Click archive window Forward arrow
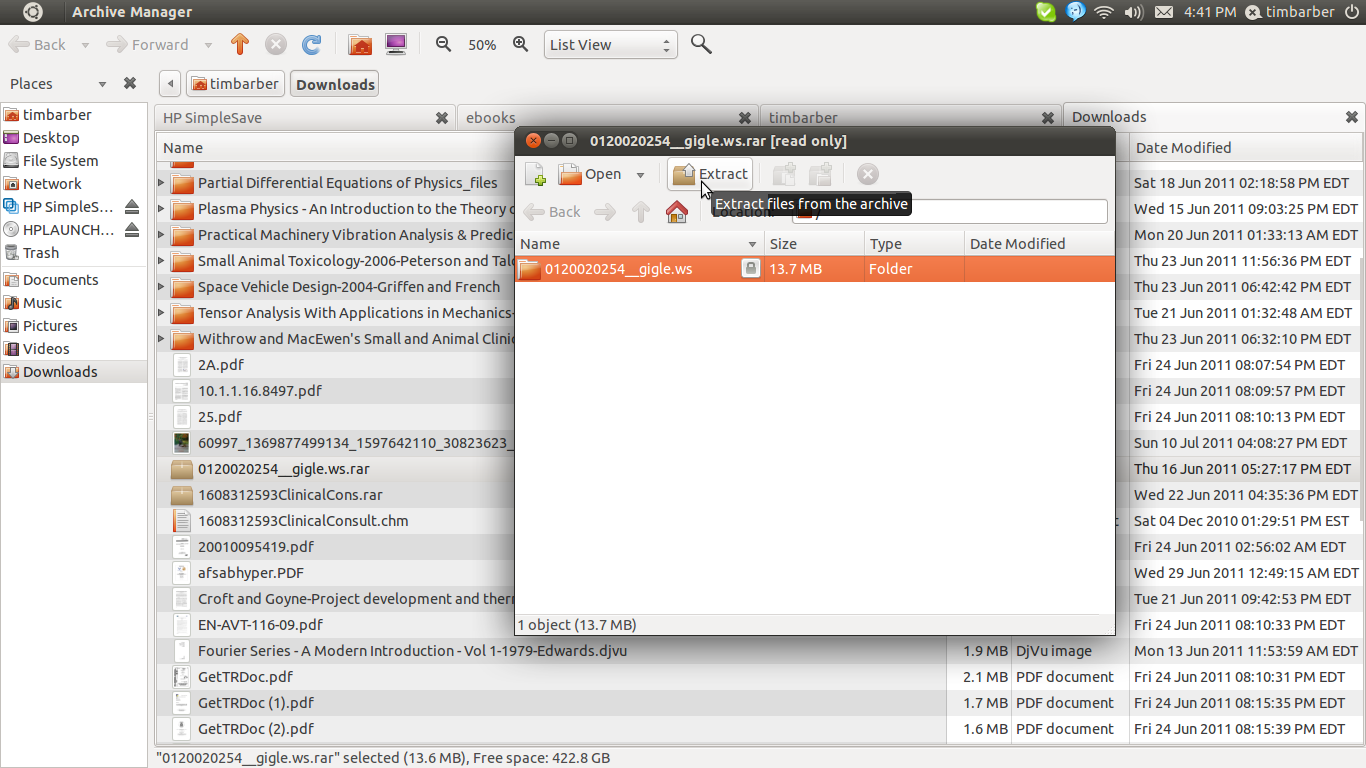The height and width of the screenshot is (768, 1366). [604, 212]
